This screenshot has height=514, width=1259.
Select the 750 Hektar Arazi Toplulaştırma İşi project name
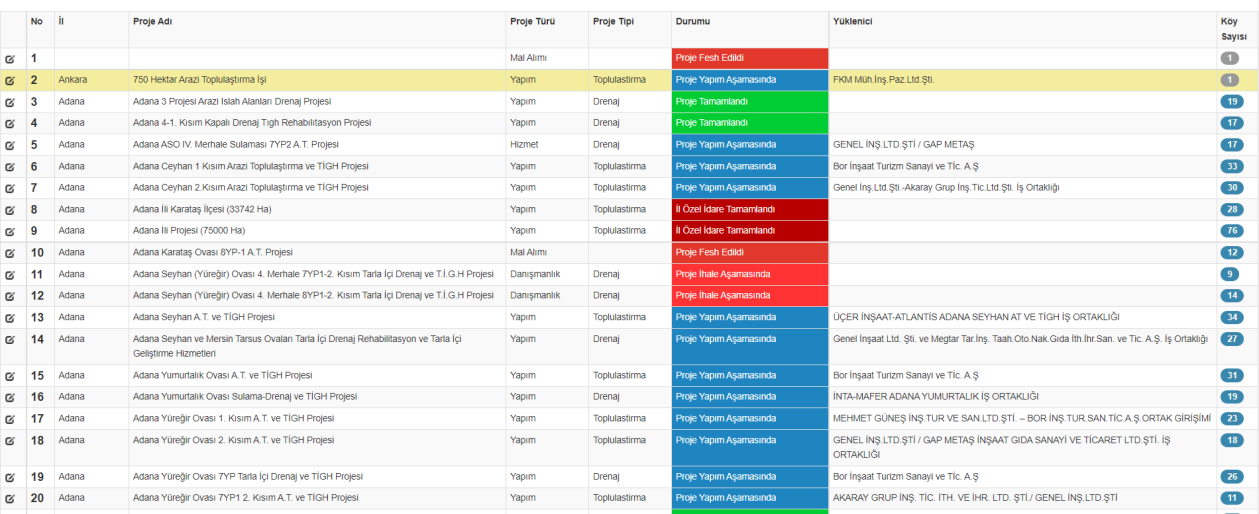(199, 80)
